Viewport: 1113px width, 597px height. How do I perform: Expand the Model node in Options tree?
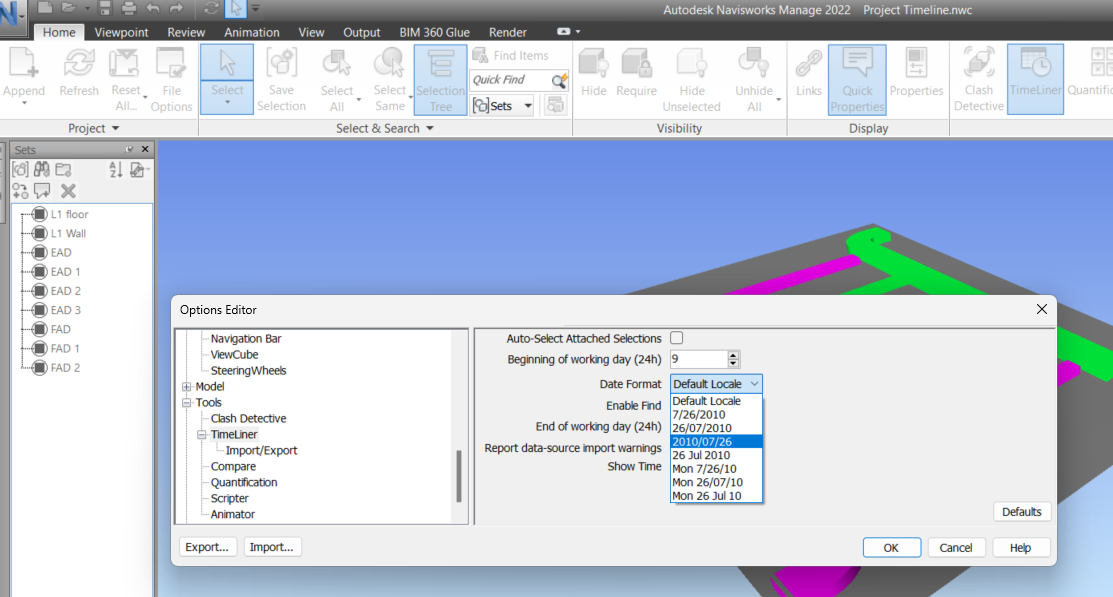tap(185, 385)
